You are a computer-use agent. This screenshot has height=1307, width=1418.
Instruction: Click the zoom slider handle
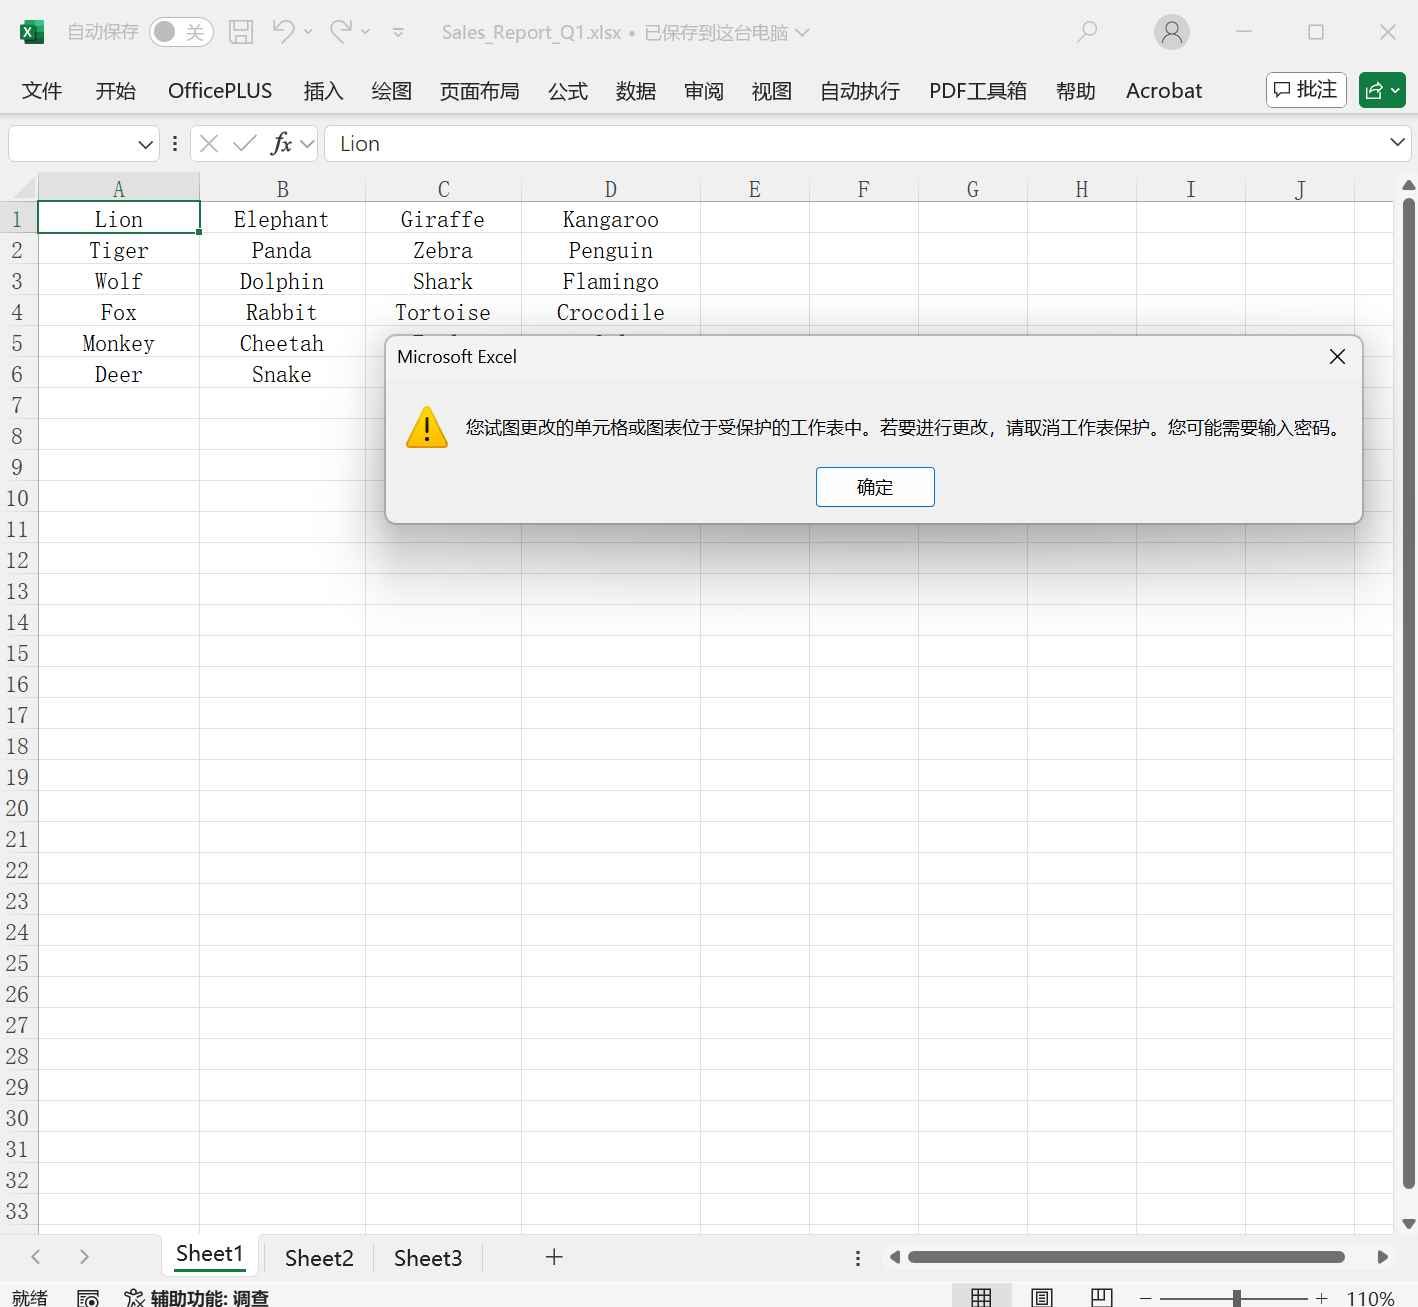[1237, 1298]
